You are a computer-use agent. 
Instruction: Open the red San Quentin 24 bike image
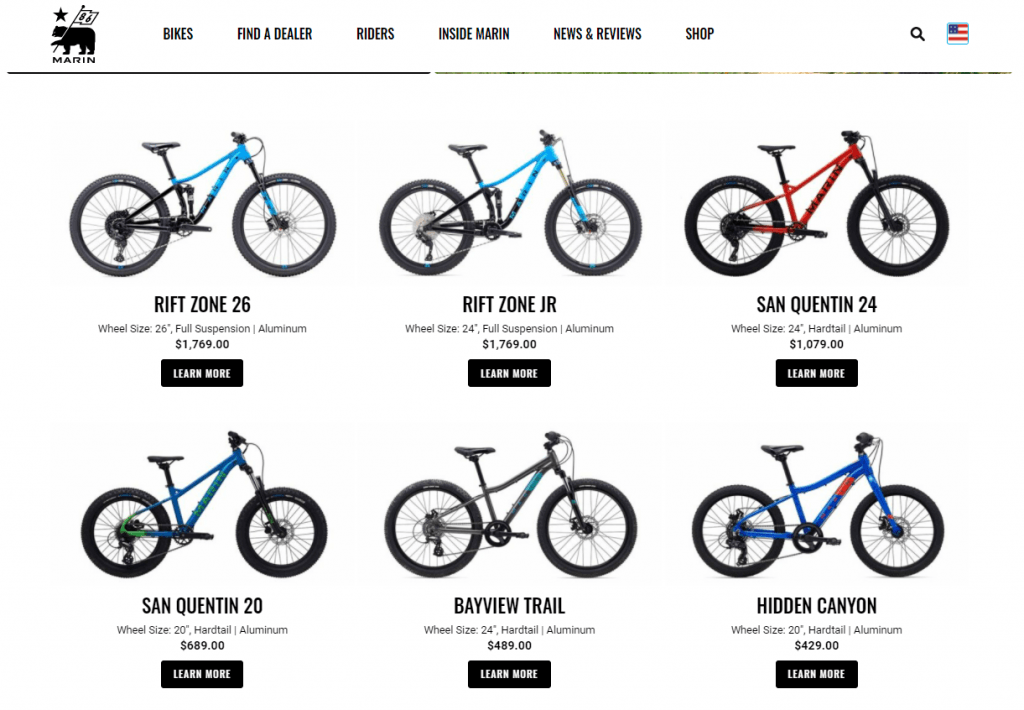[x=816, y=203]
